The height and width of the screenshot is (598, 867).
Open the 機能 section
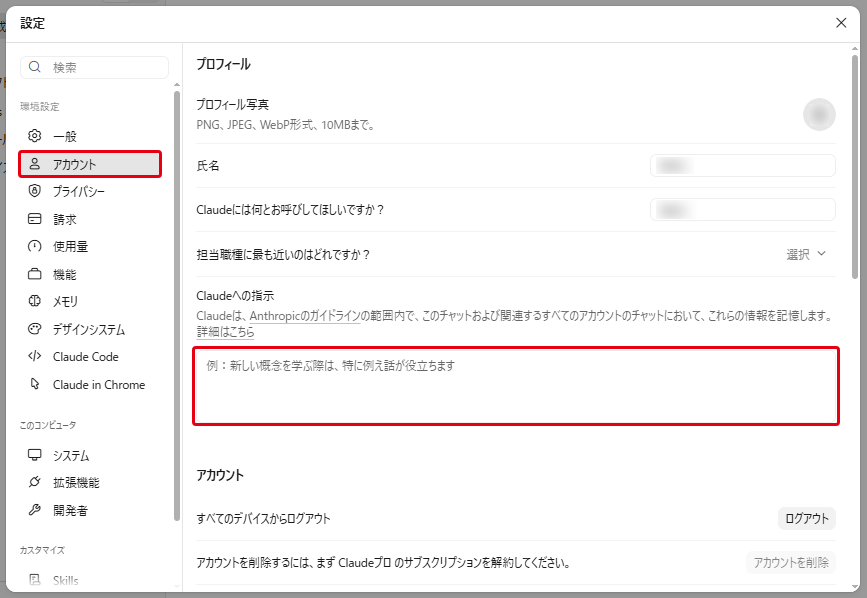[x=90, y=274]
